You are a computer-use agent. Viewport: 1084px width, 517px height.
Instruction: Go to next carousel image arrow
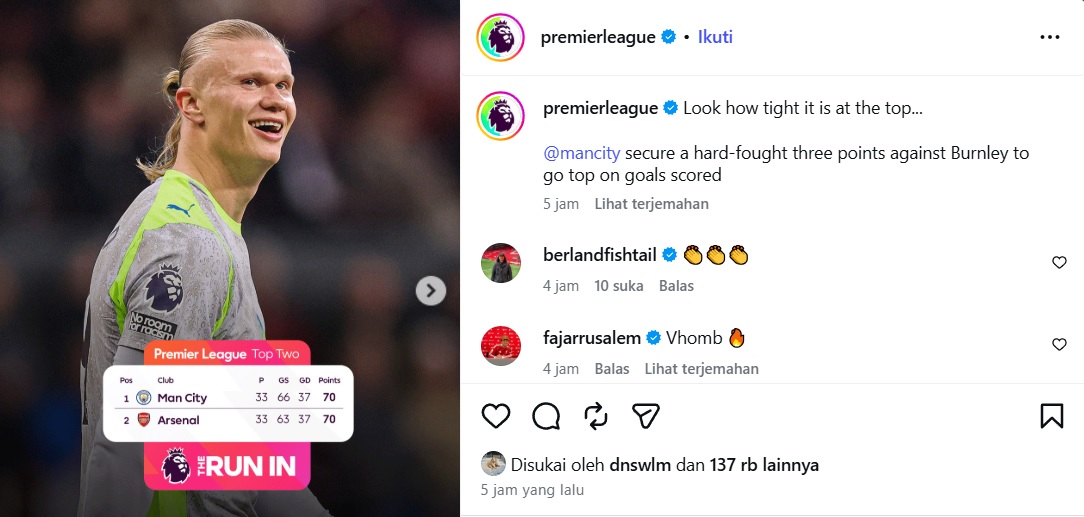(x=431, y=291)
